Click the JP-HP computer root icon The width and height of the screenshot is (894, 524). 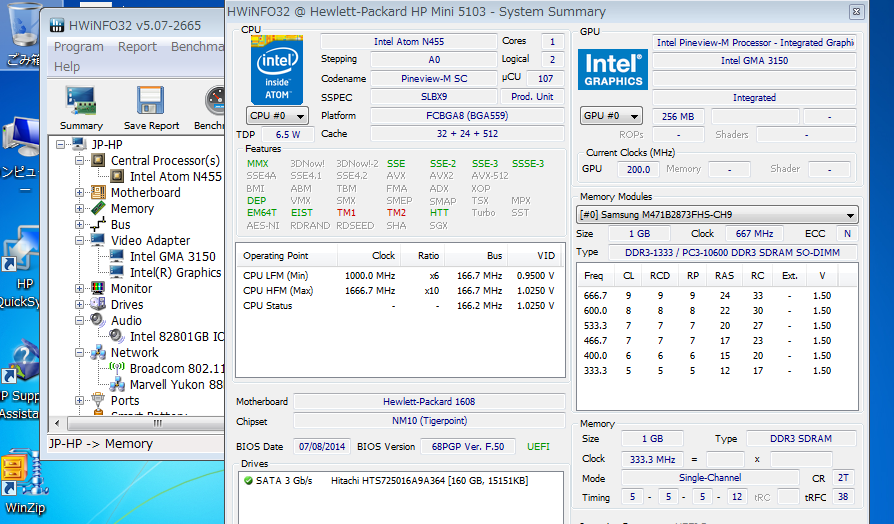79,144
